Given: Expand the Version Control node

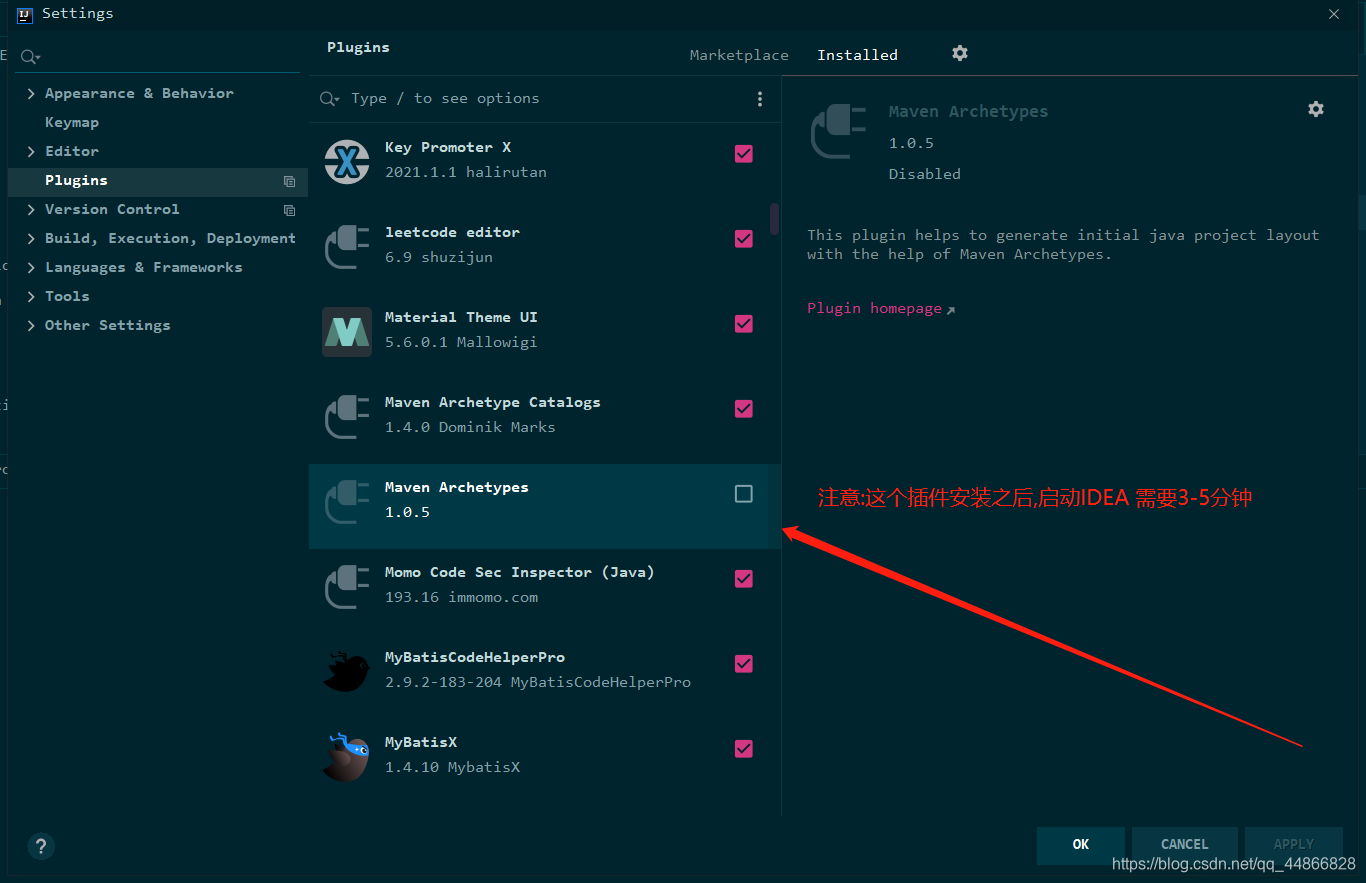Looking at the screenshot, I should (x=31, y=209).
